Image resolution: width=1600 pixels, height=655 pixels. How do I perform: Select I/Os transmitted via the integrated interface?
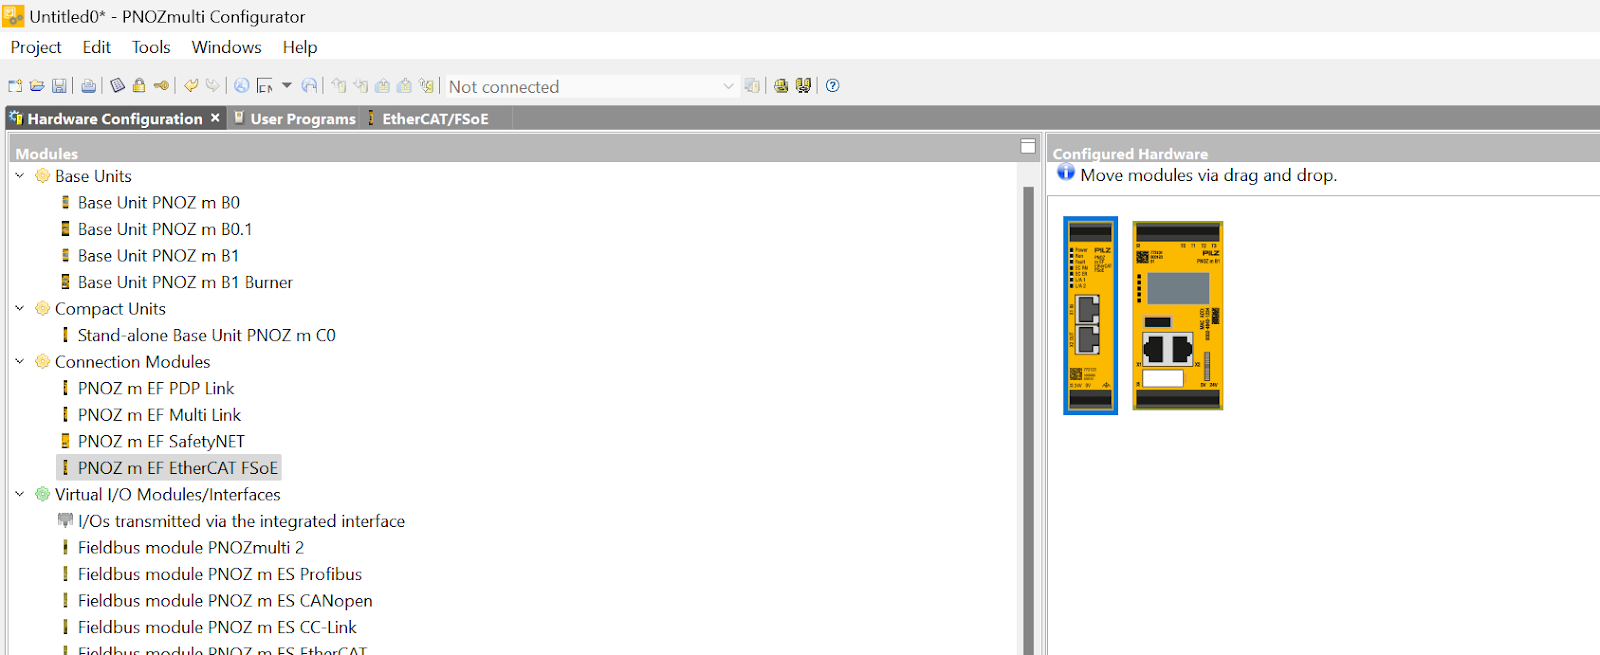241,521
